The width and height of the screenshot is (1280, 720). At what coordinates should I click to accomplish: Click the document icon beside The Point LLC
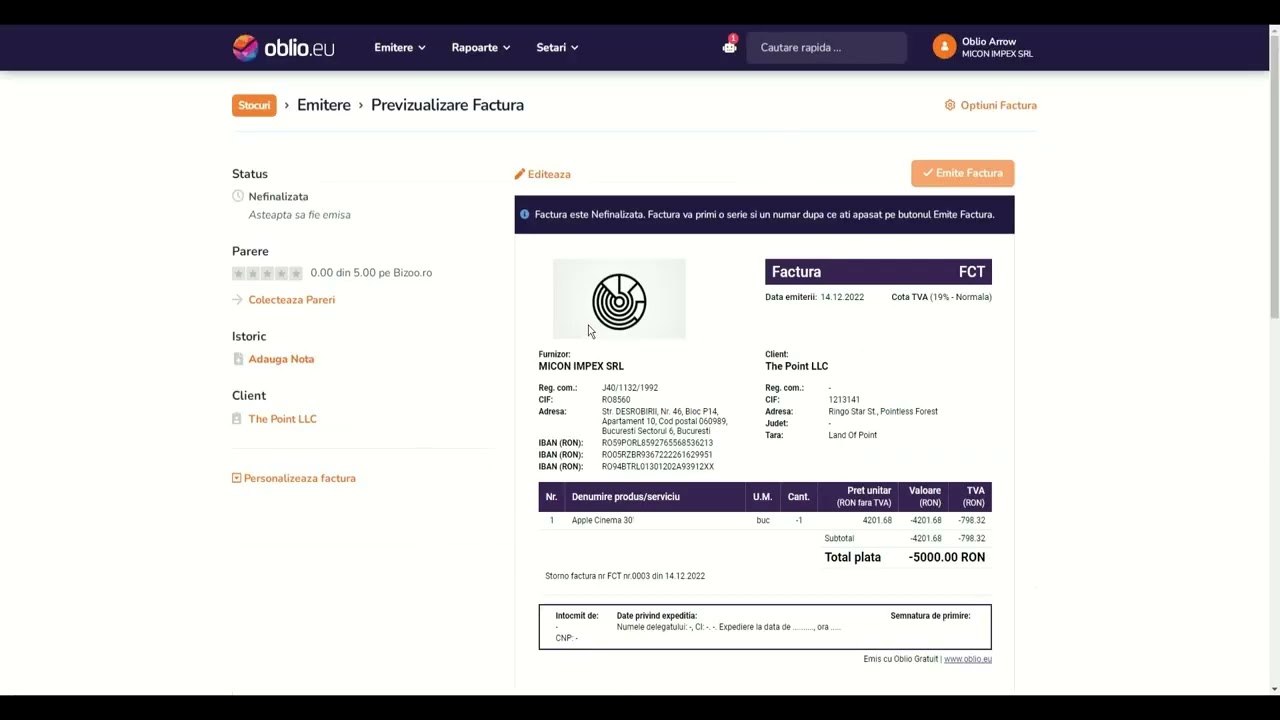[238, 419]
